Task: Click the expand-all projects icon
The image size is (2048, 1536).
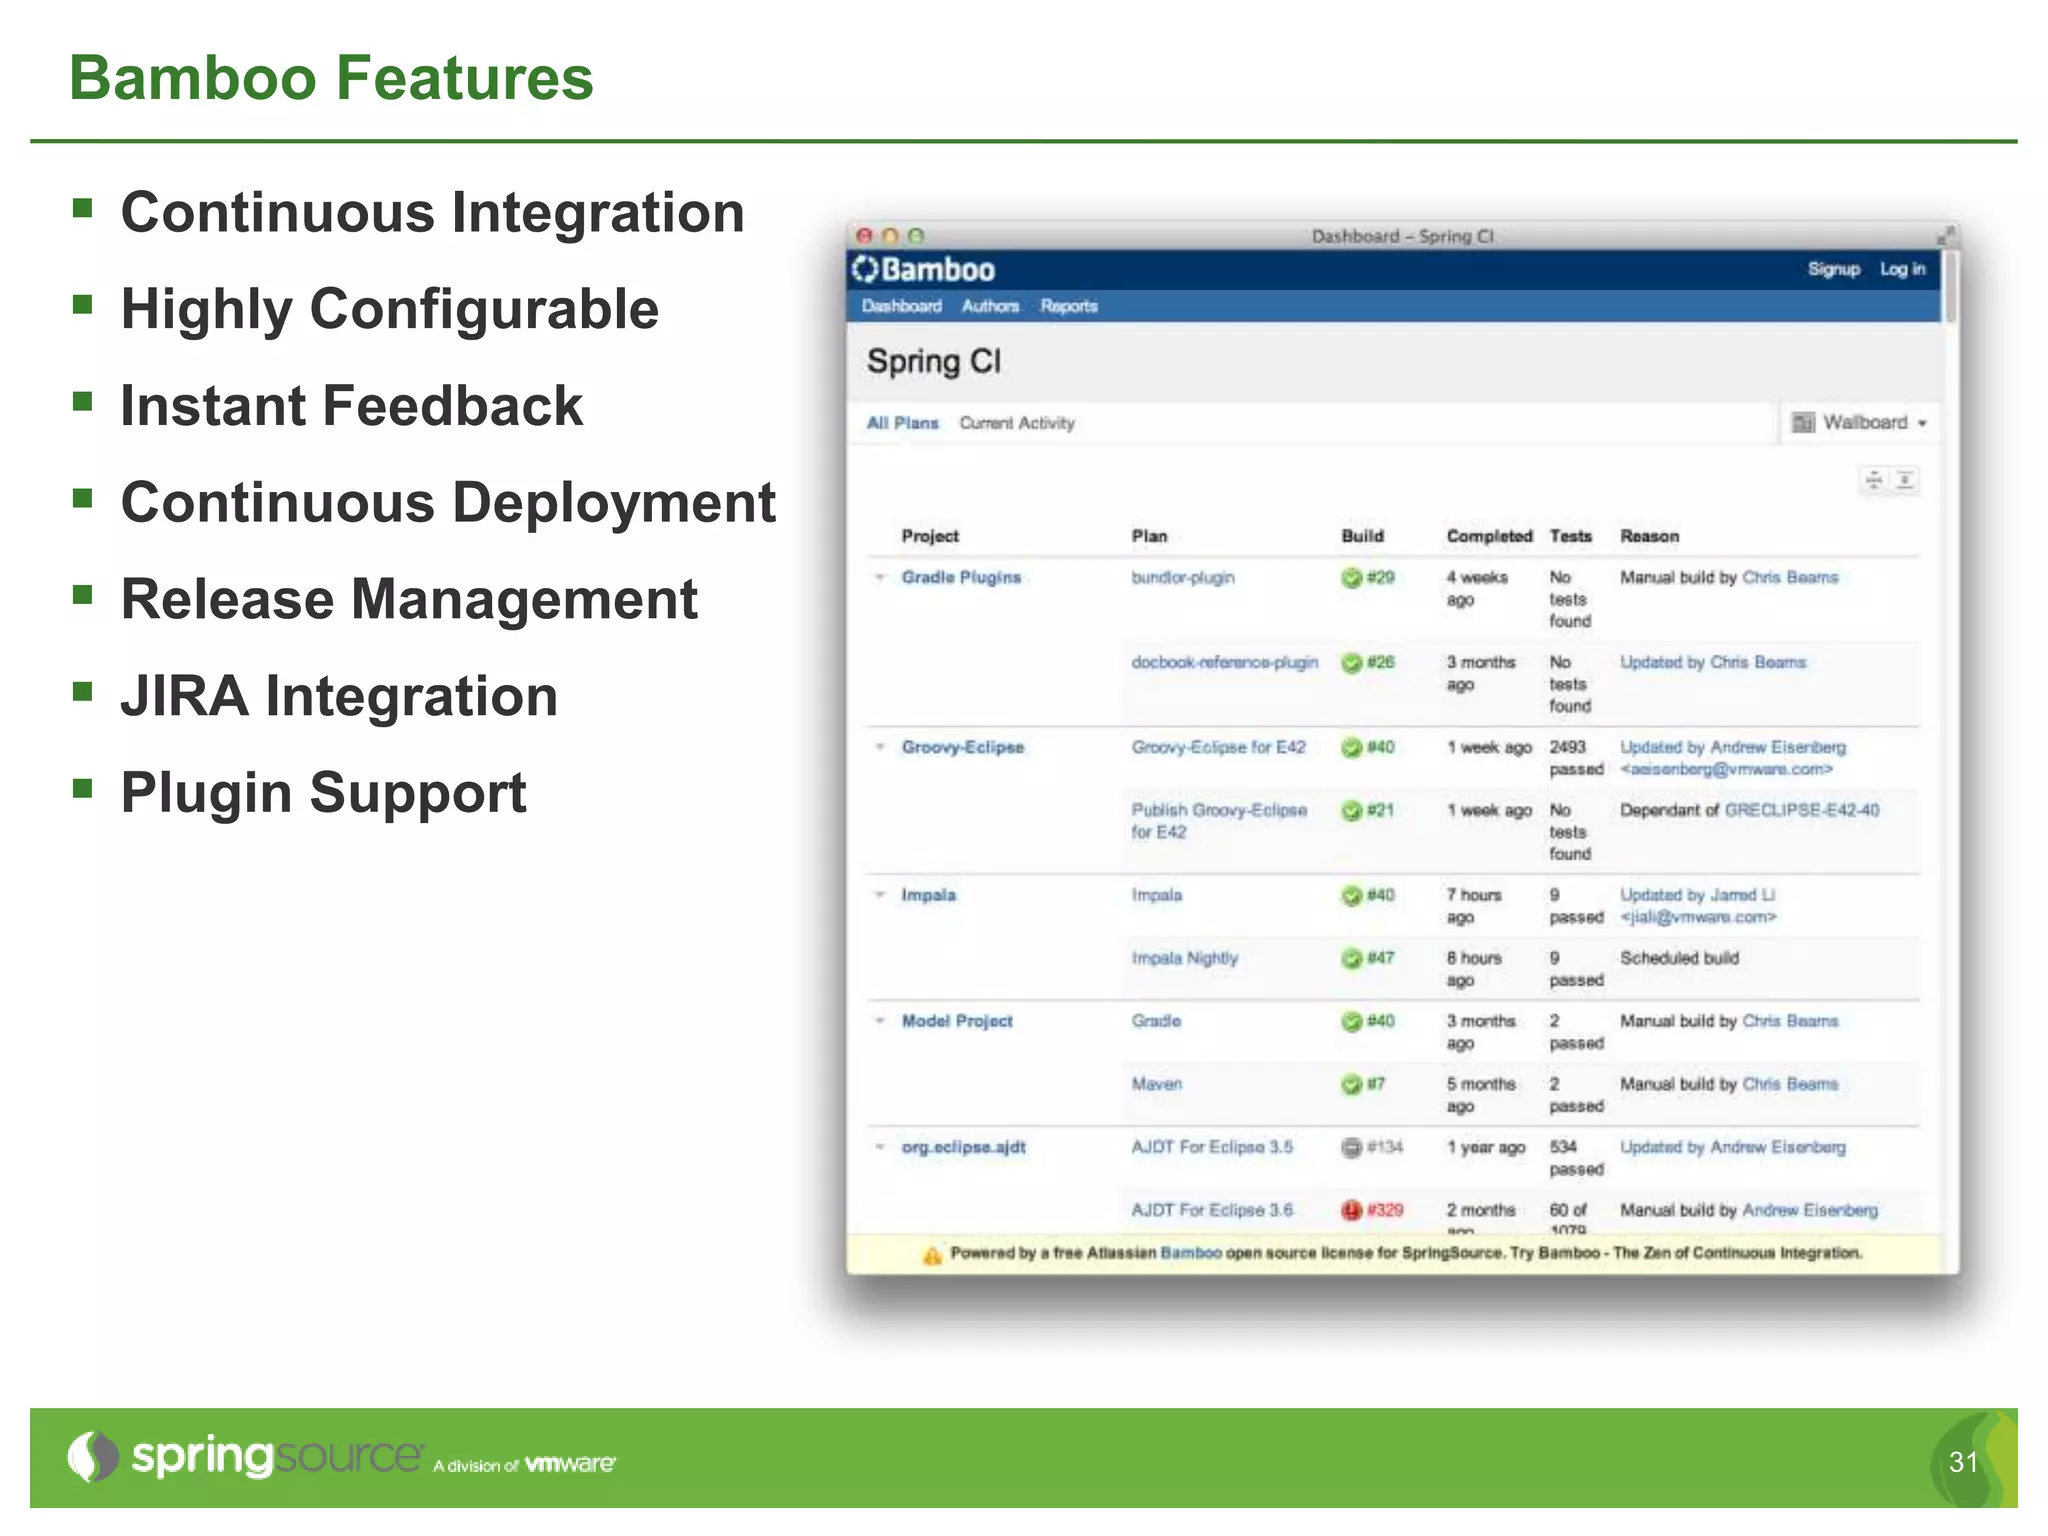Action: coord(1906,481)
